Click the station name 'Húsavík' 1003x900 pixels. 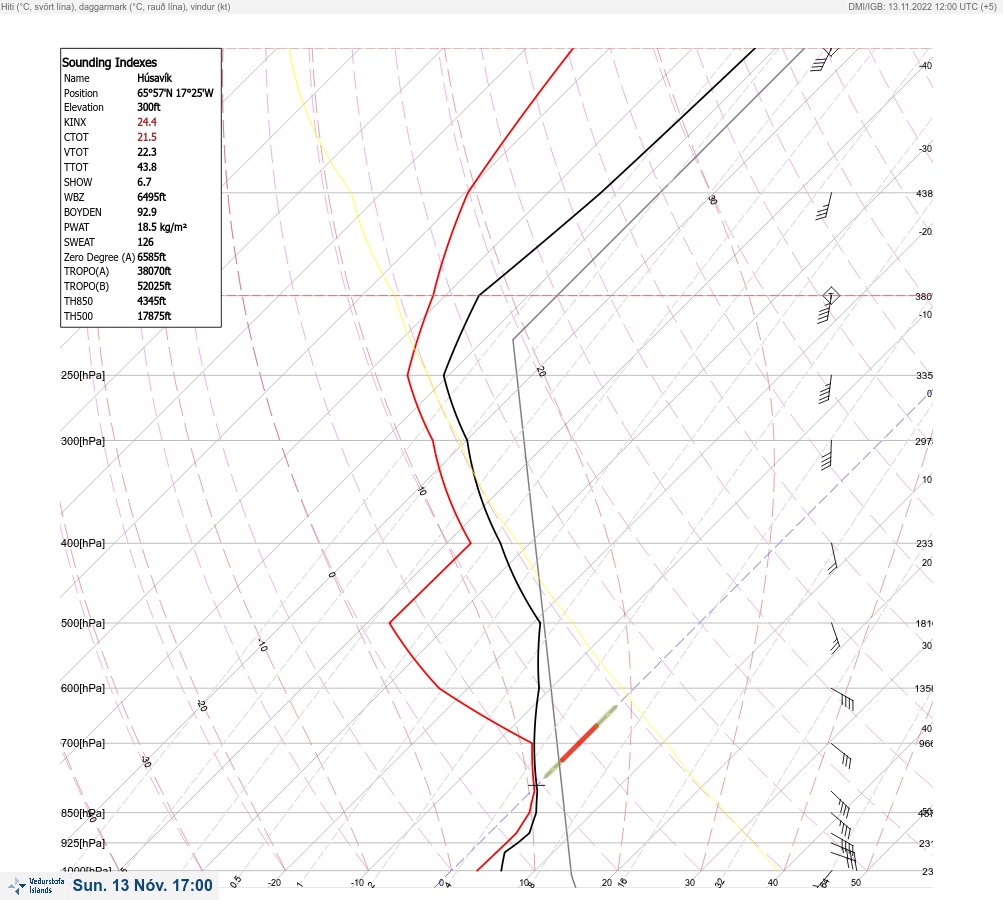(x=154, y=78)
